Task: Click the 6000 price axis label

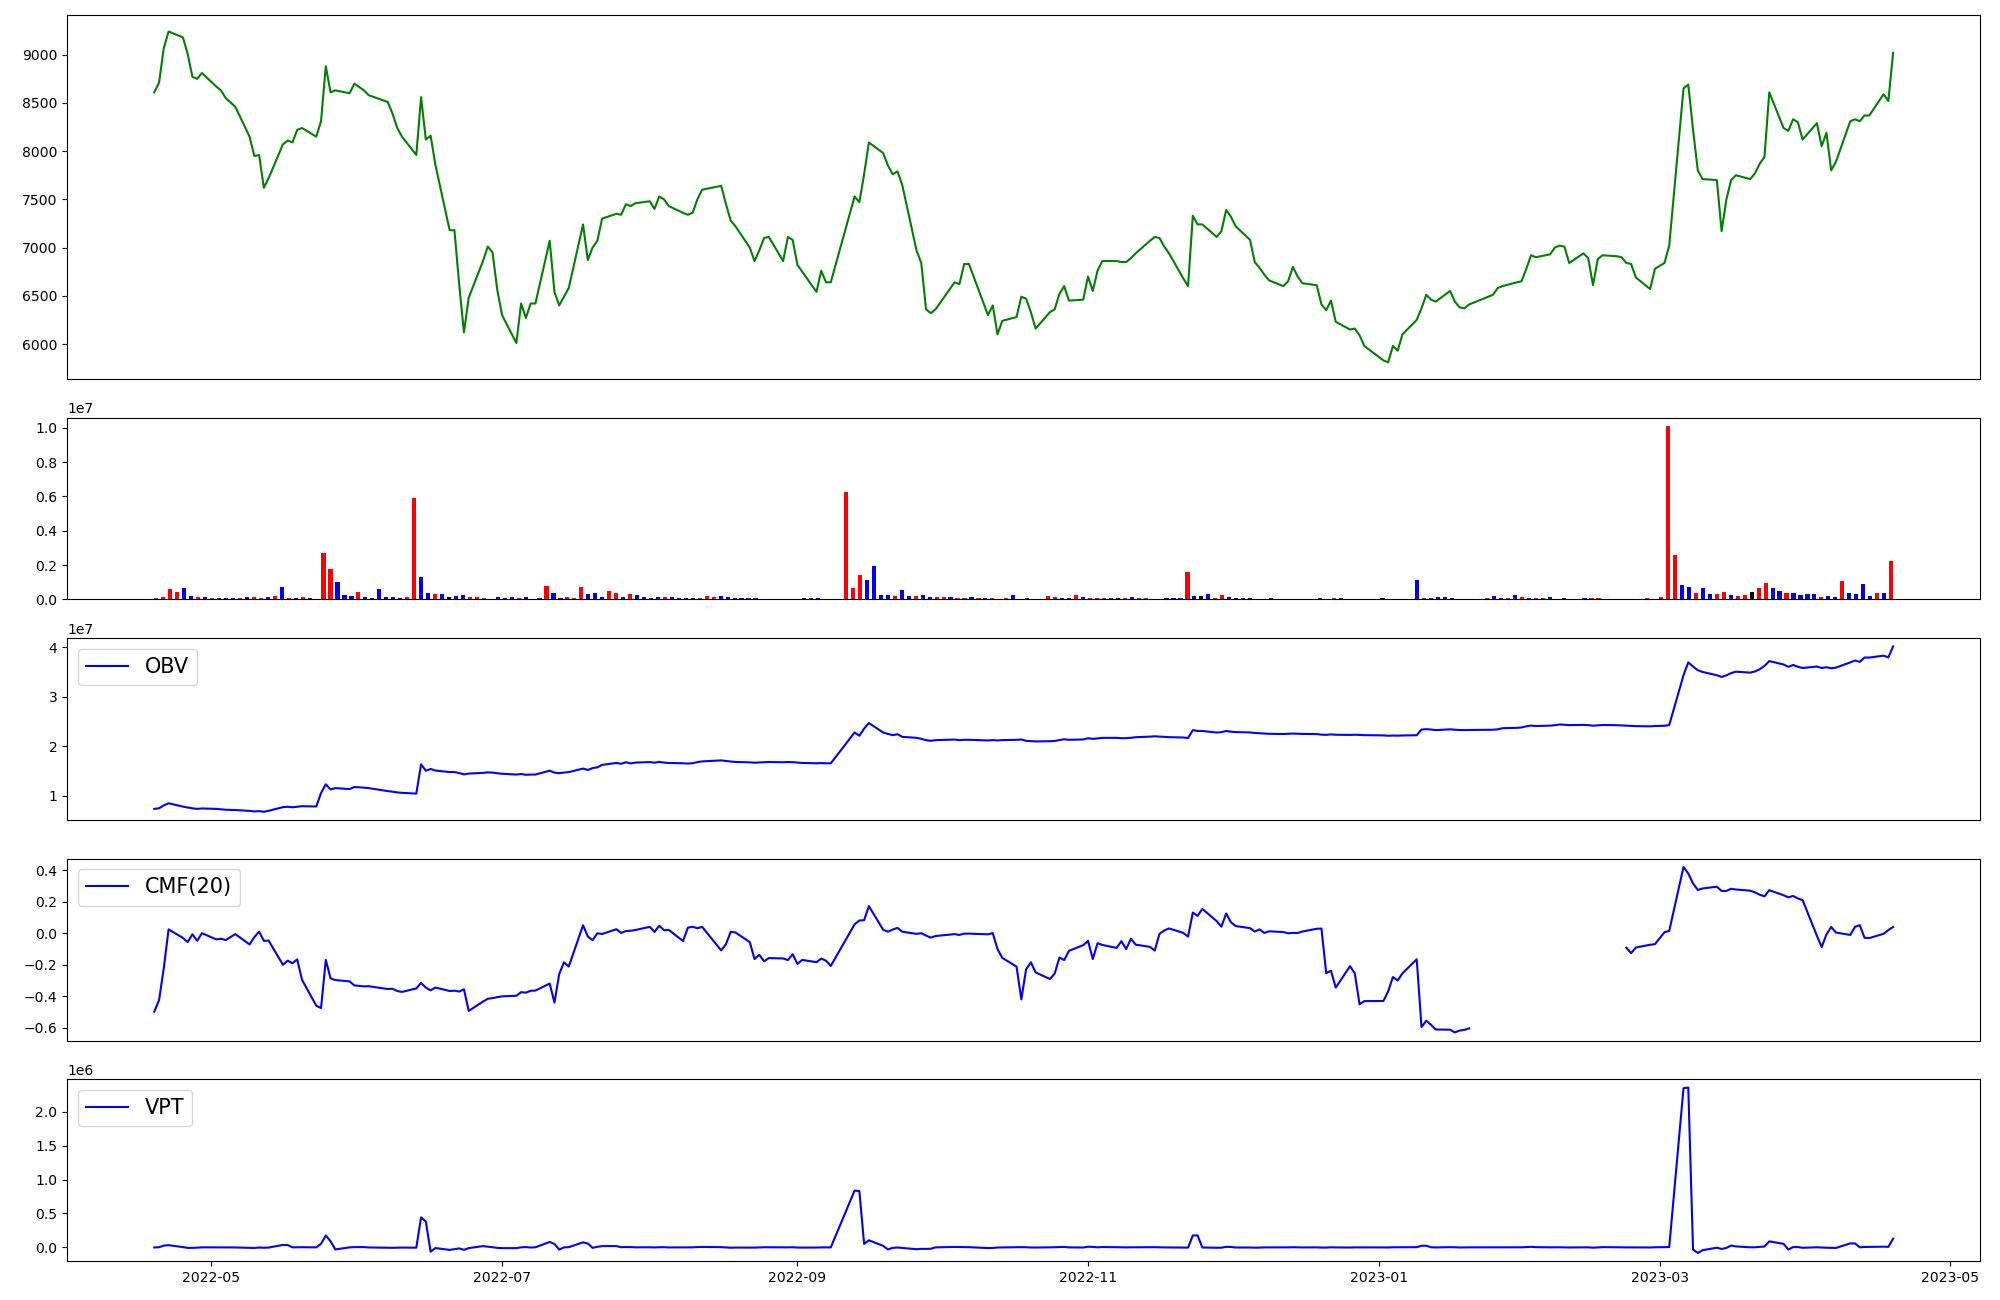Action: tap(40, 345)
